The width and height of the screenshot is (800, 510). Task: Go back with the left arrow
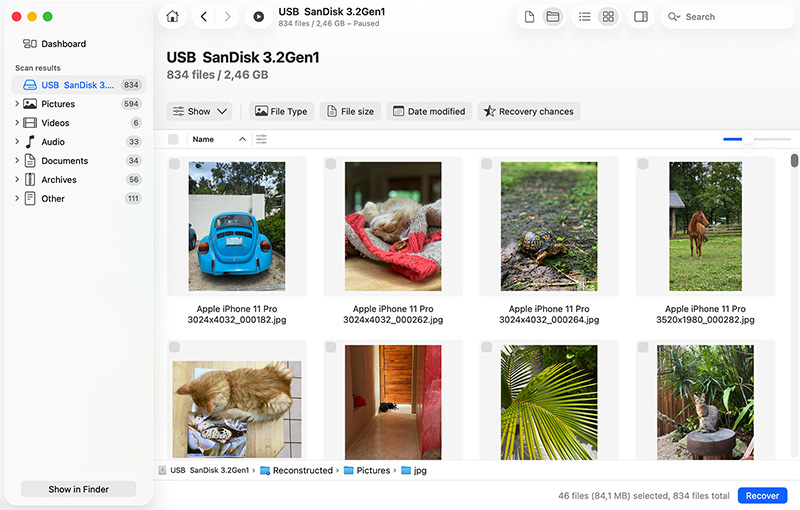point(204,17)
